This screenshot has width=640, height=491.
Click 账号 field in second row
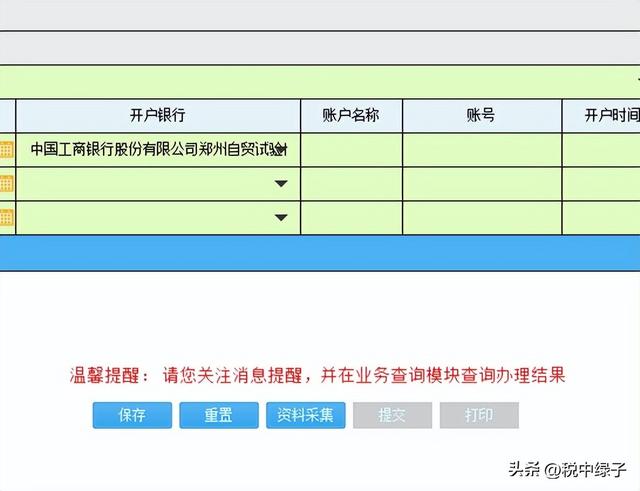482,184
